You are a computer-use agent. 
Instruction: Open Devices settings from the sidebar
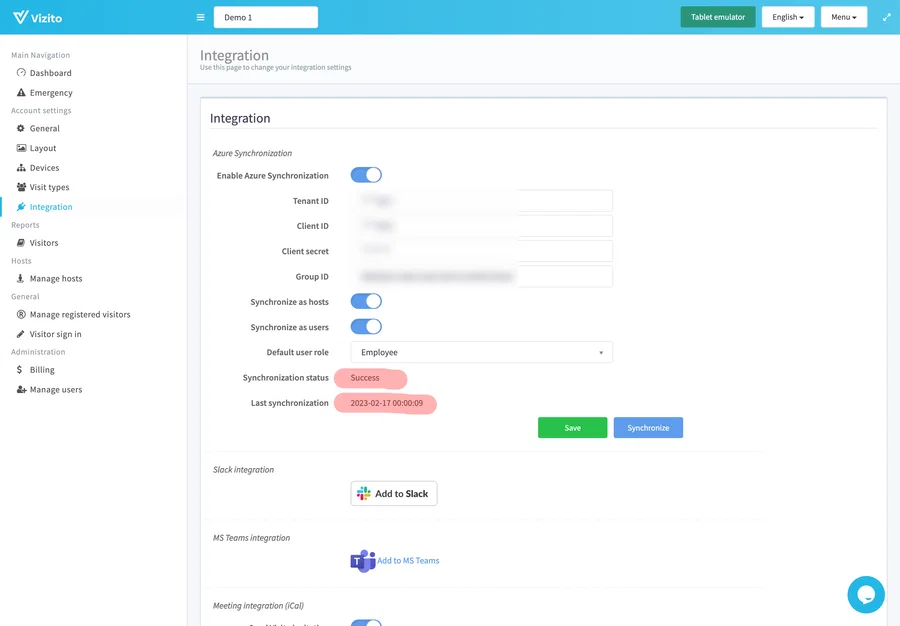[46, 167]
